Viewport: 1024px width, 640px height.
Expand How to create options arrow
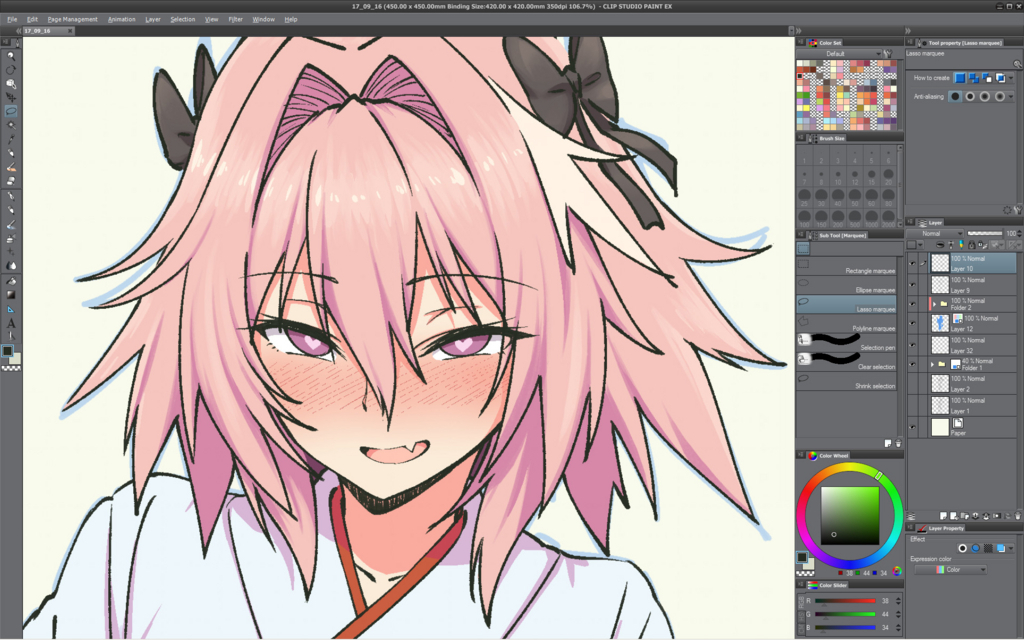pos(1011,78)
